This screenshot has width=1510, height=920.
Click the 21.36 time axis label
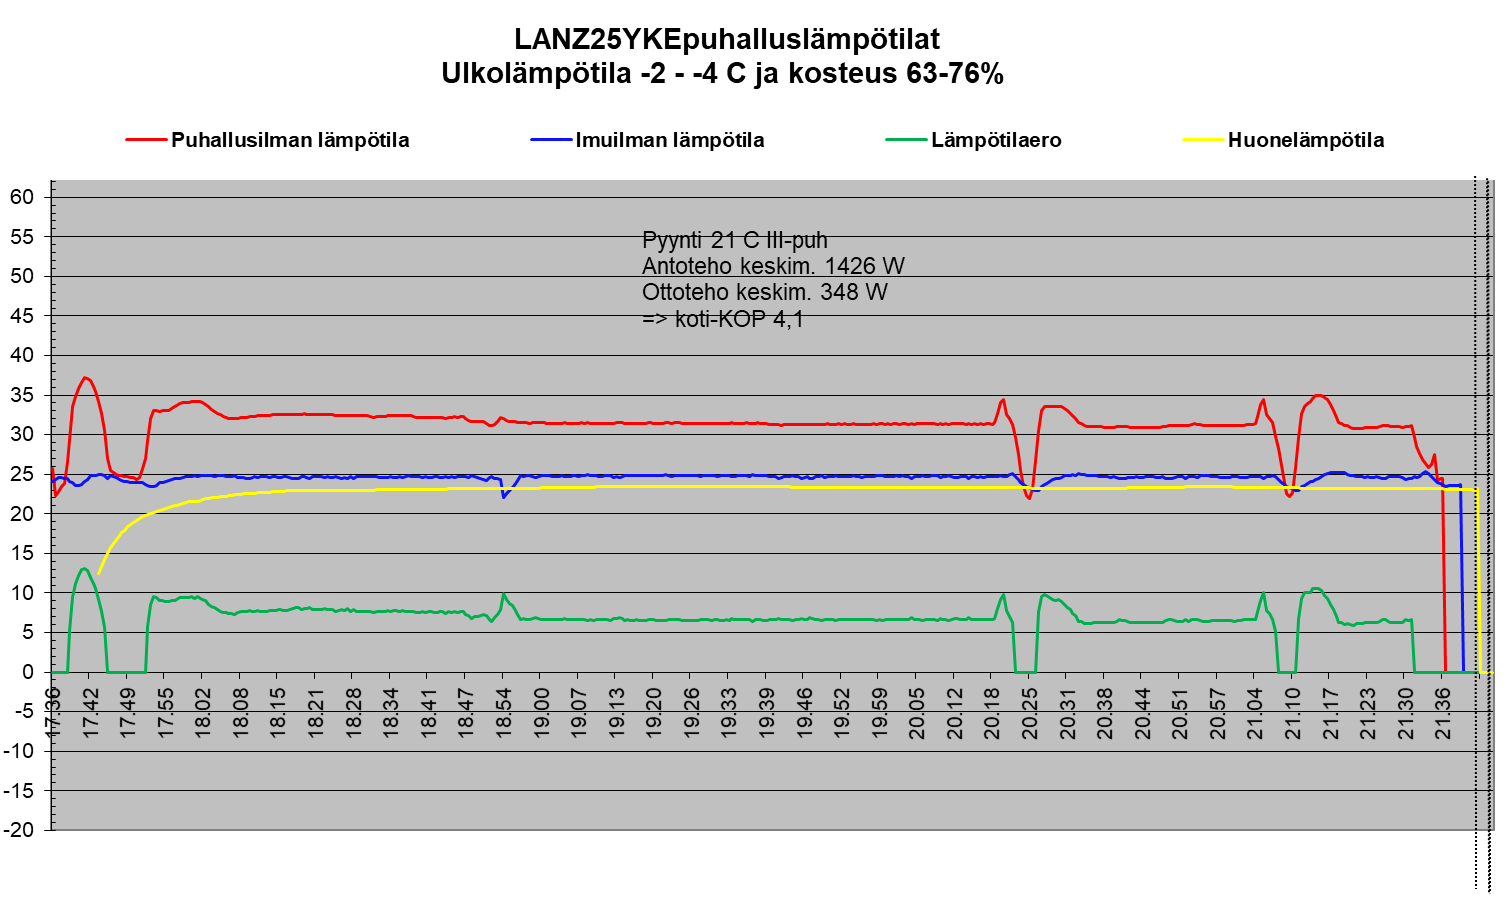[1442, 712]
